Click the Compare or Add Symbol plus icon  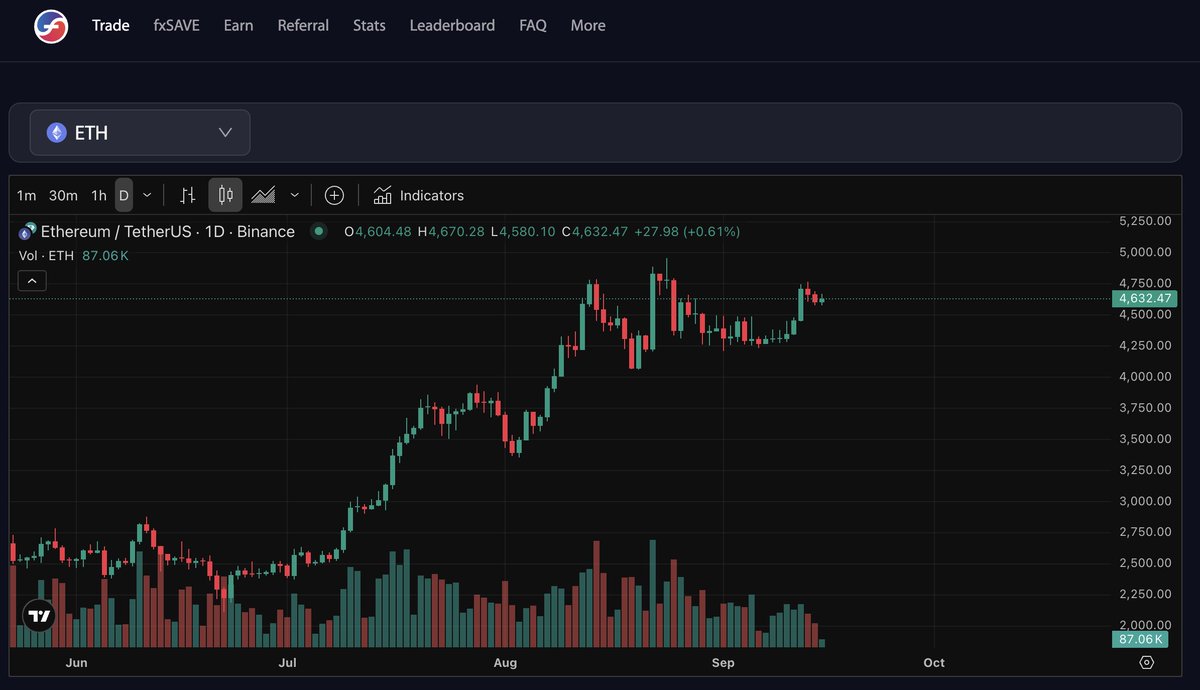pos(334,195)
